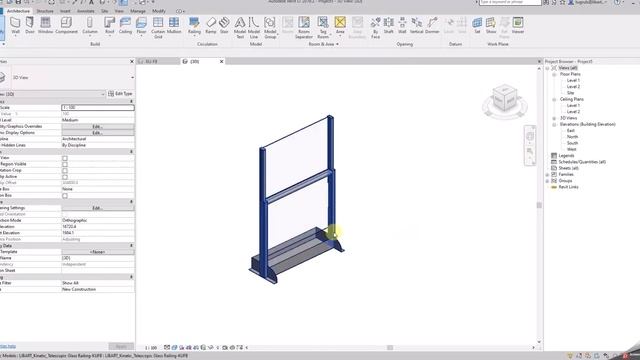
Task: Expand the 3D Views tree node
Action: click(554, 118)
